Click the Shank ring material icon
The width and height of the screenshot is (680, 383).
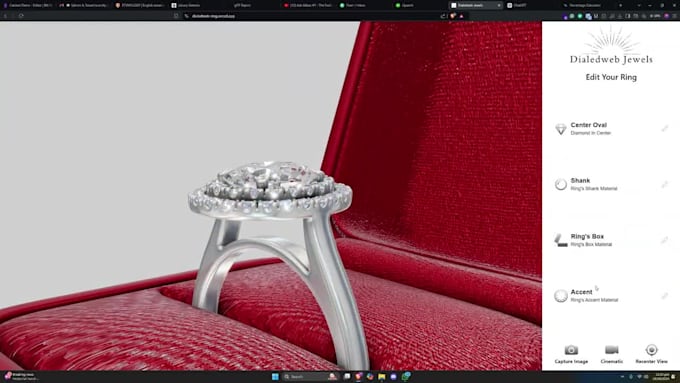tap(561, 184)
